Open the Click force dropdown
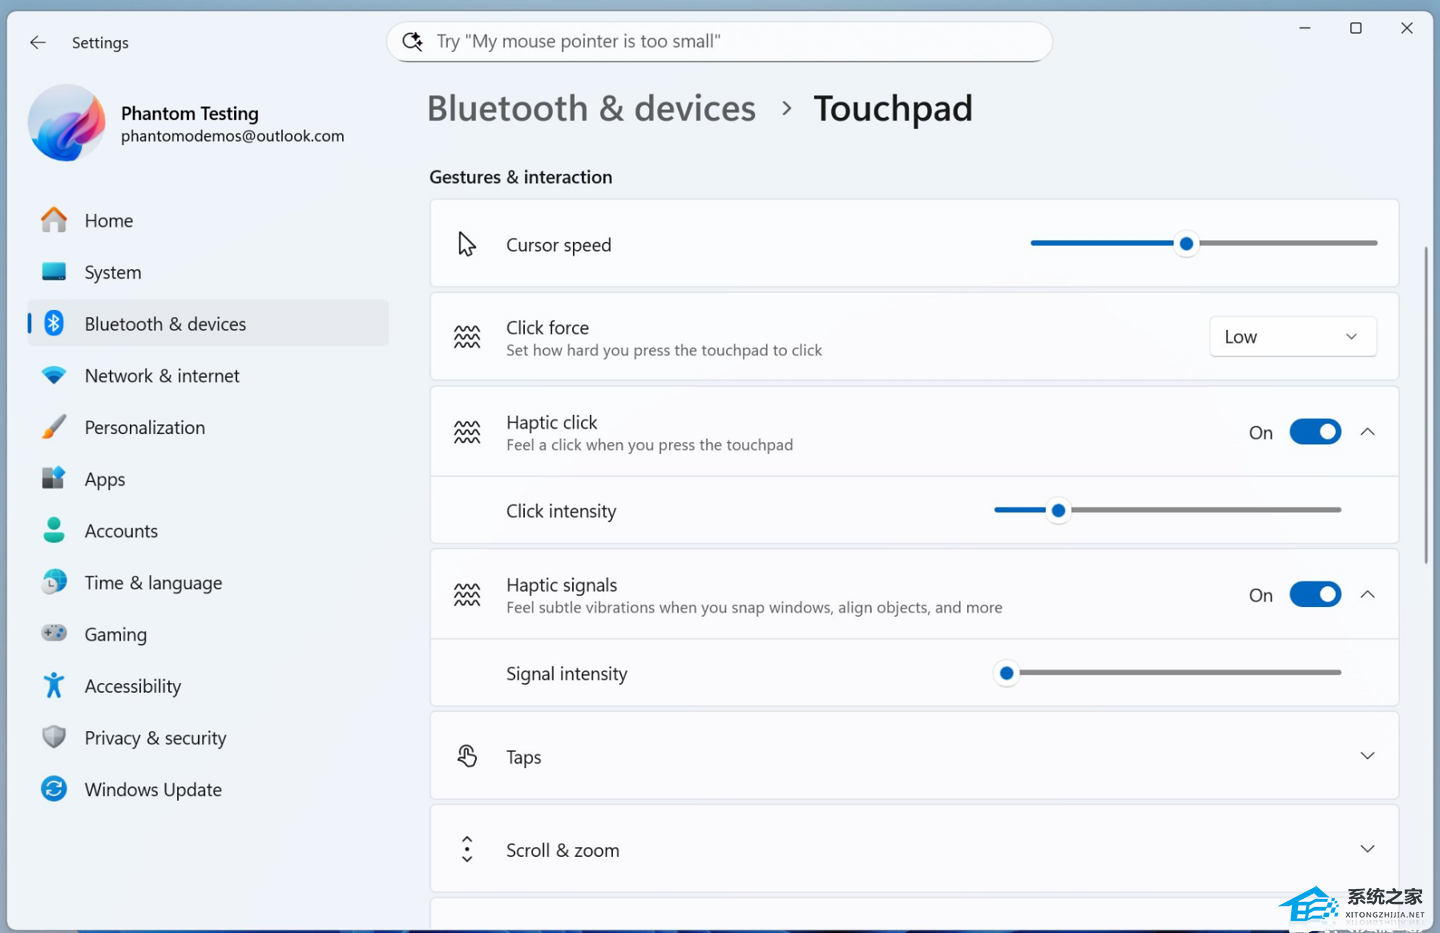 pyautogui.click(x=1292, y=337)
